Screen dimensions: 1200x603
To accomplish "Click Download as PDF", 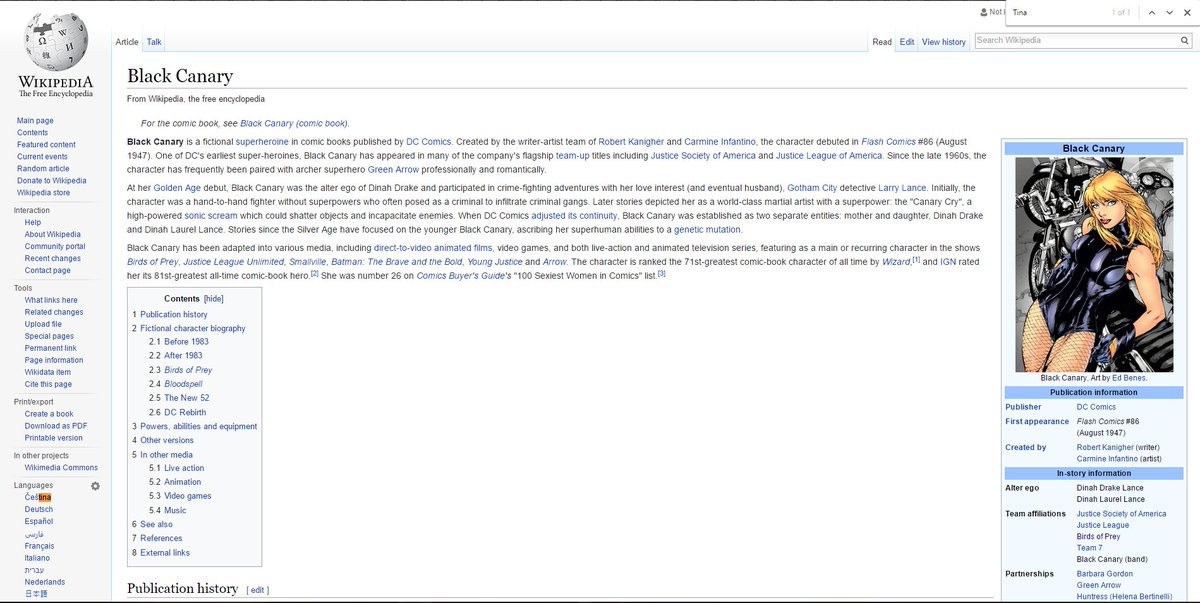I will click(x=56, y=426).
